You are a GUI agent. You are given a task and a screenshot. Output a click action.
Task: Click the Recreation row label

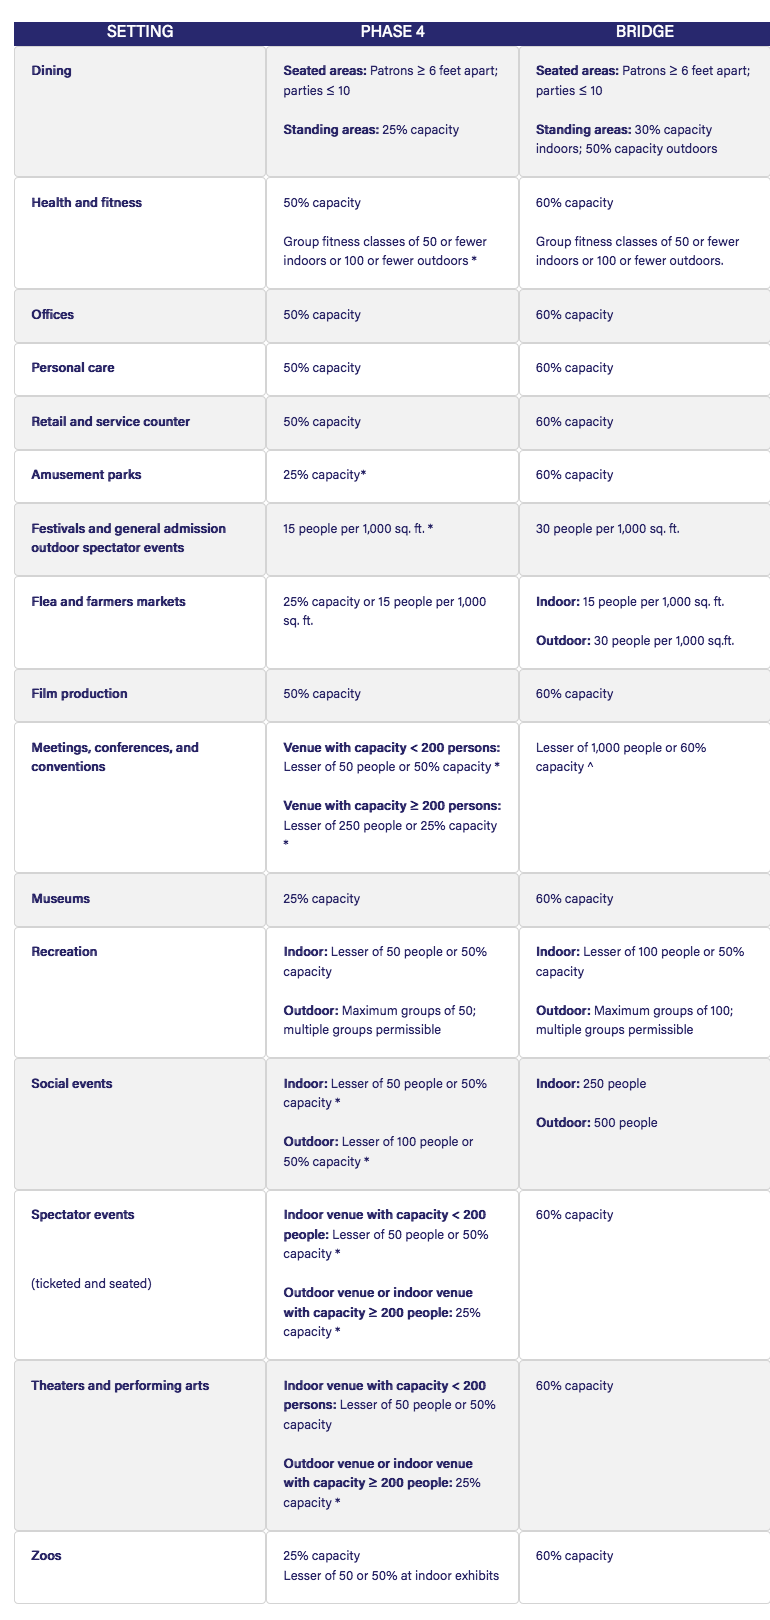pyautogui.click(x=64, y=952)
